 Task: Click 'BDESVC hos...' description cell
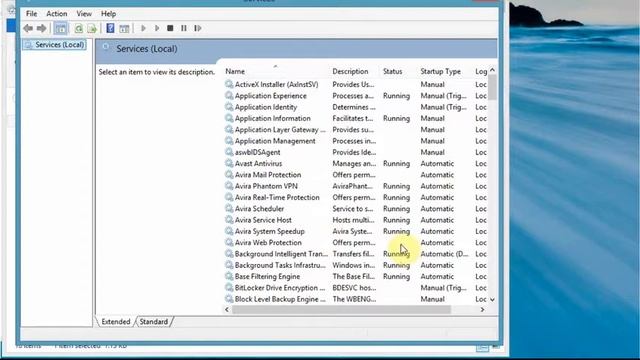[354, 288]
